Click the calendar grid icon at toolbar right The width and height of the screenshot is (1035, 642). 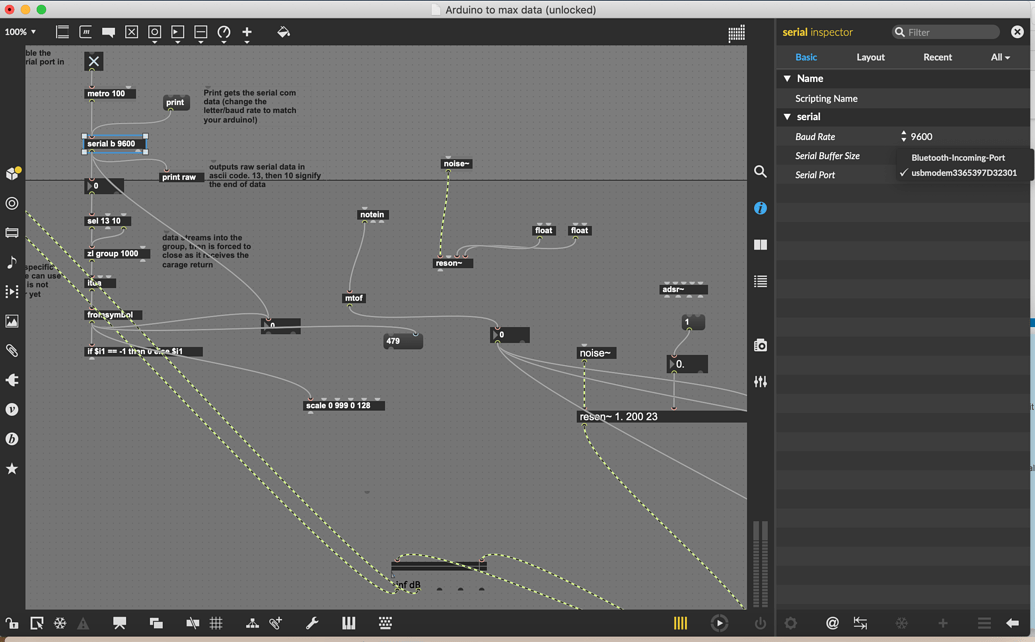point(737,33)
